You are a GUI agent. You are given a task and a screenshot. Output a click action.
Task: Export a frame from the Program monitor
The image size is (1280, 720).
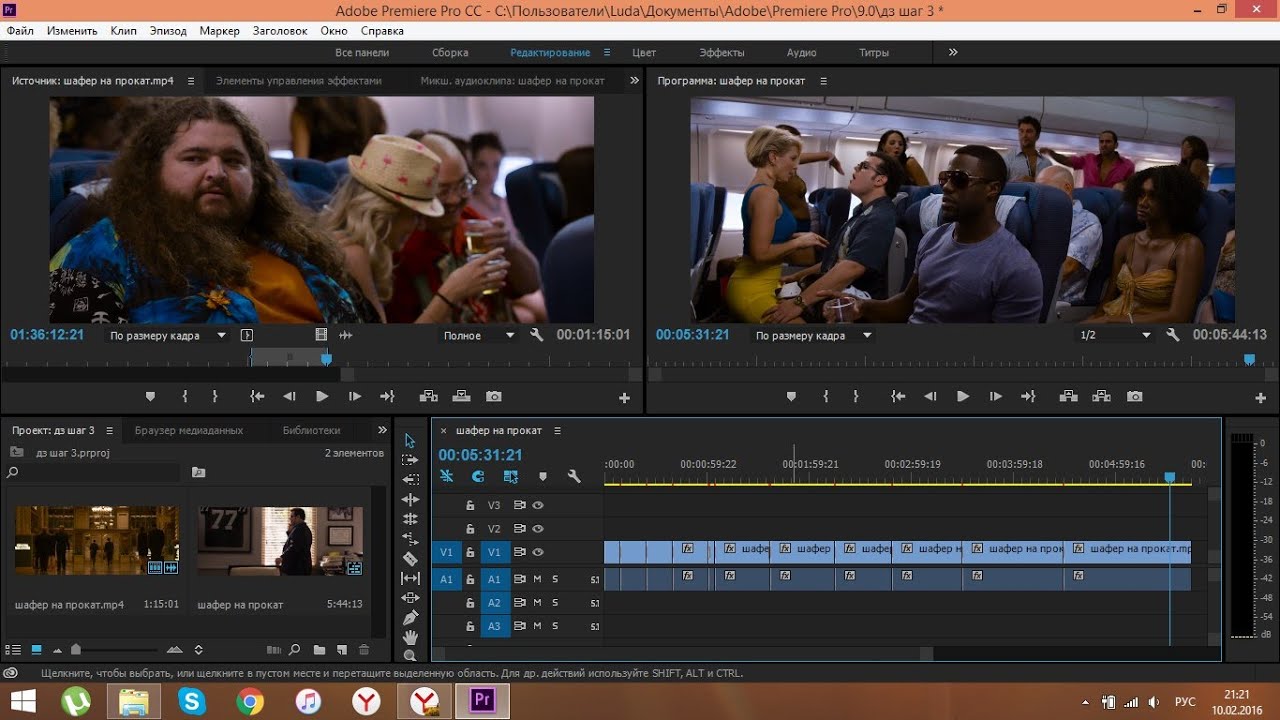(1134, 396)
